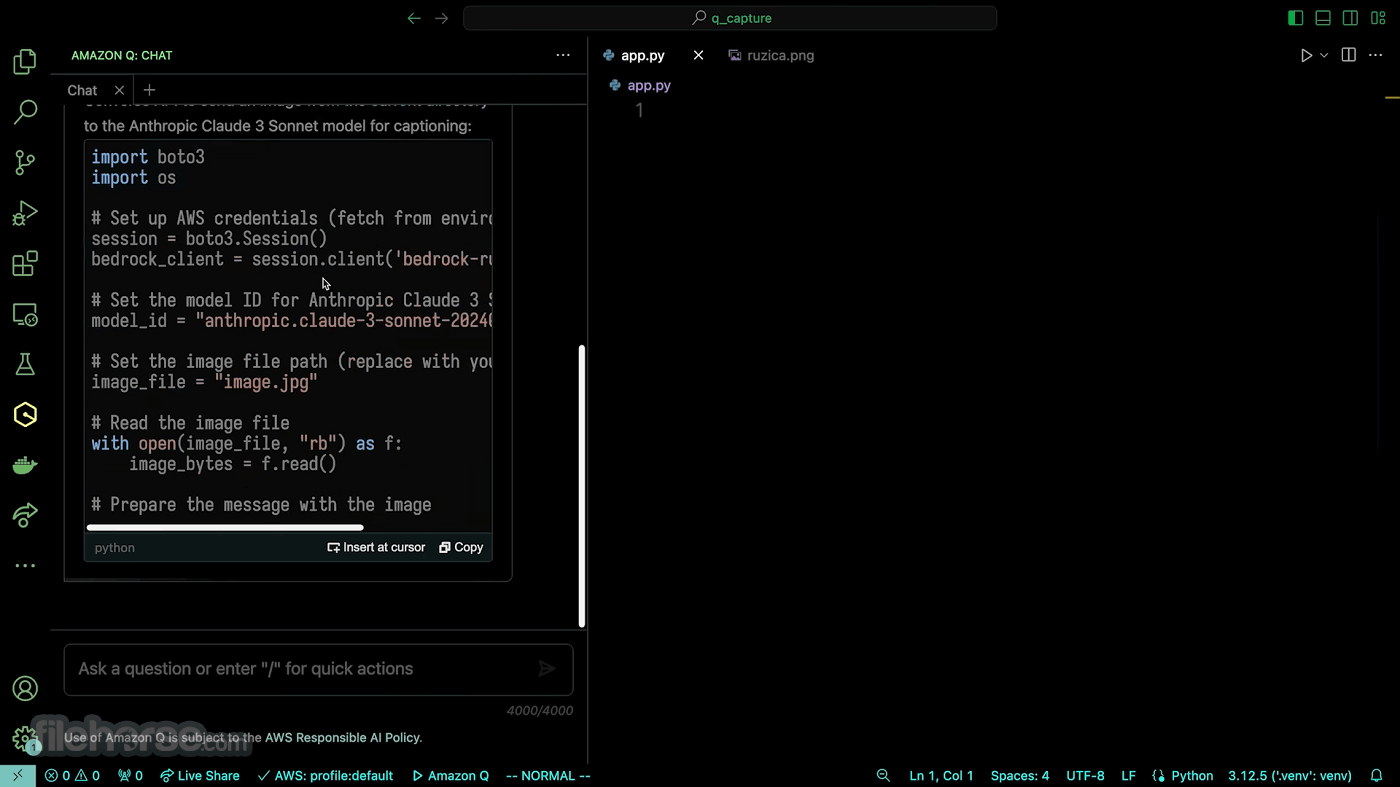Open the Live Share arrow view
The height and width of the screenshot is (787, 1400).
25,515
